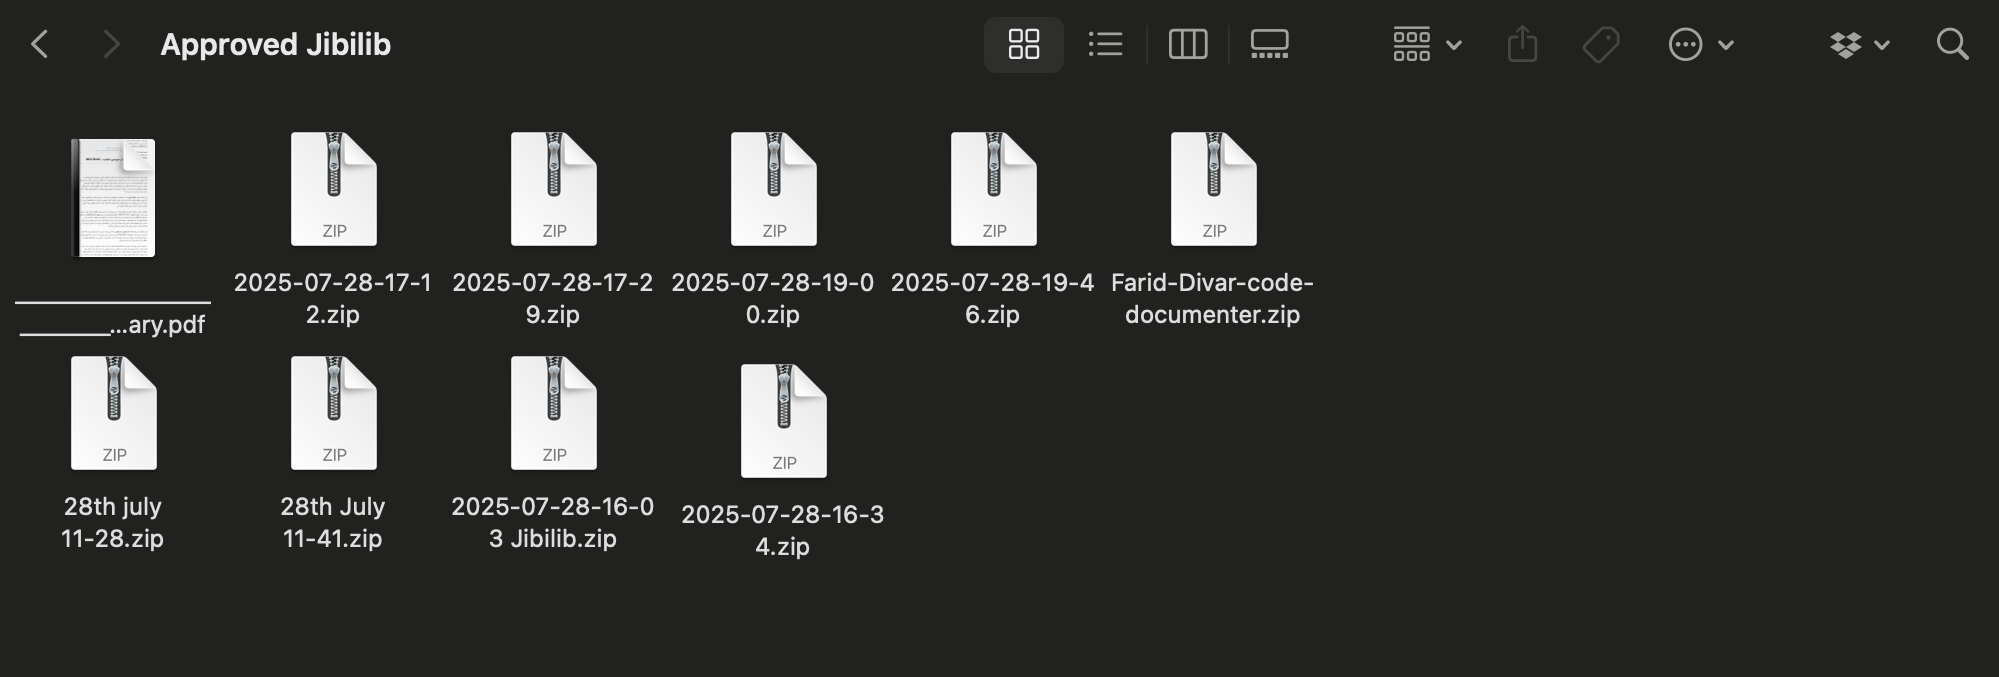Switch to gallery view
Screen dimensions: 1999x677
point(1270,44)
